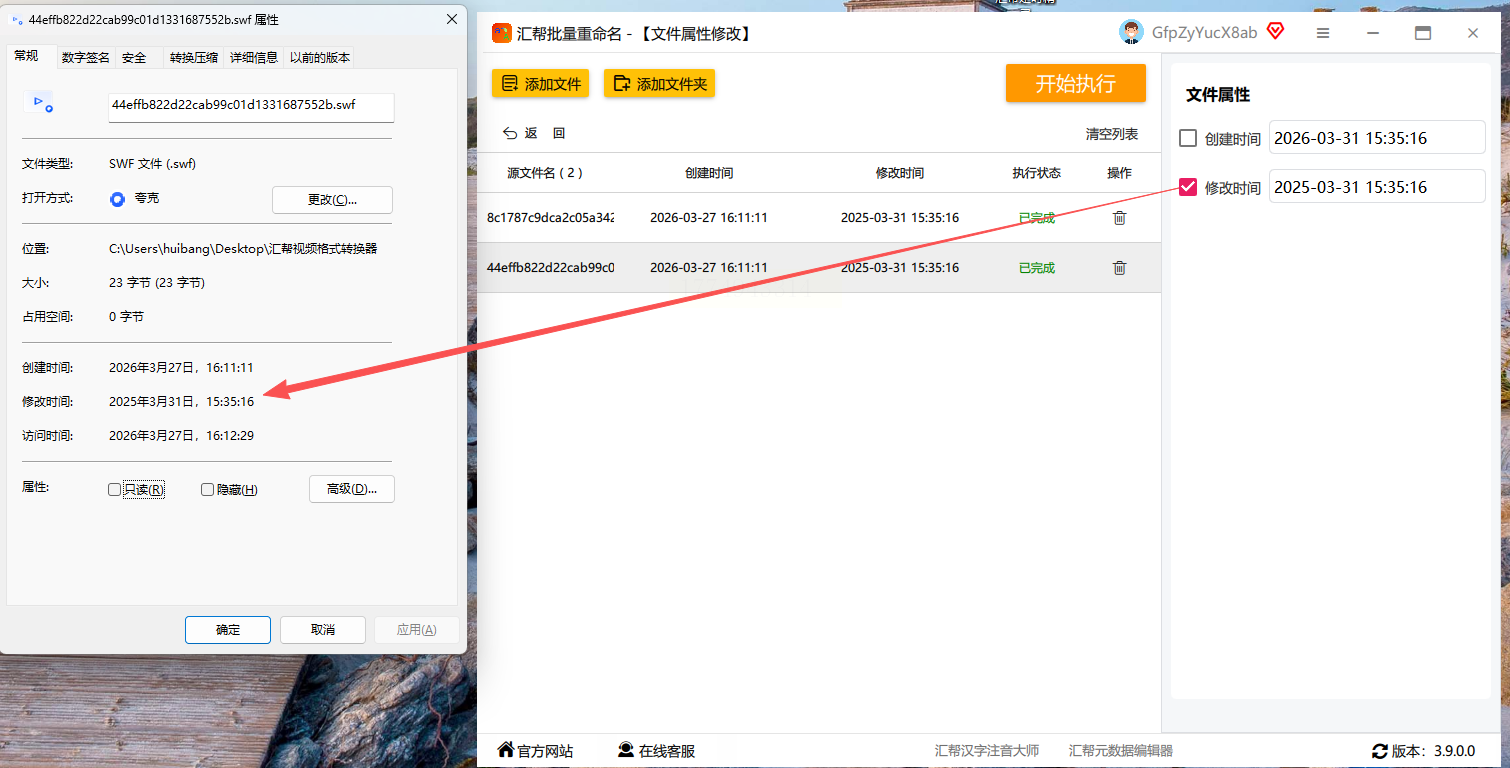Dismiss the properties dialog with 取消
This screenshot has height=768, width=1510.
[323, 630]
